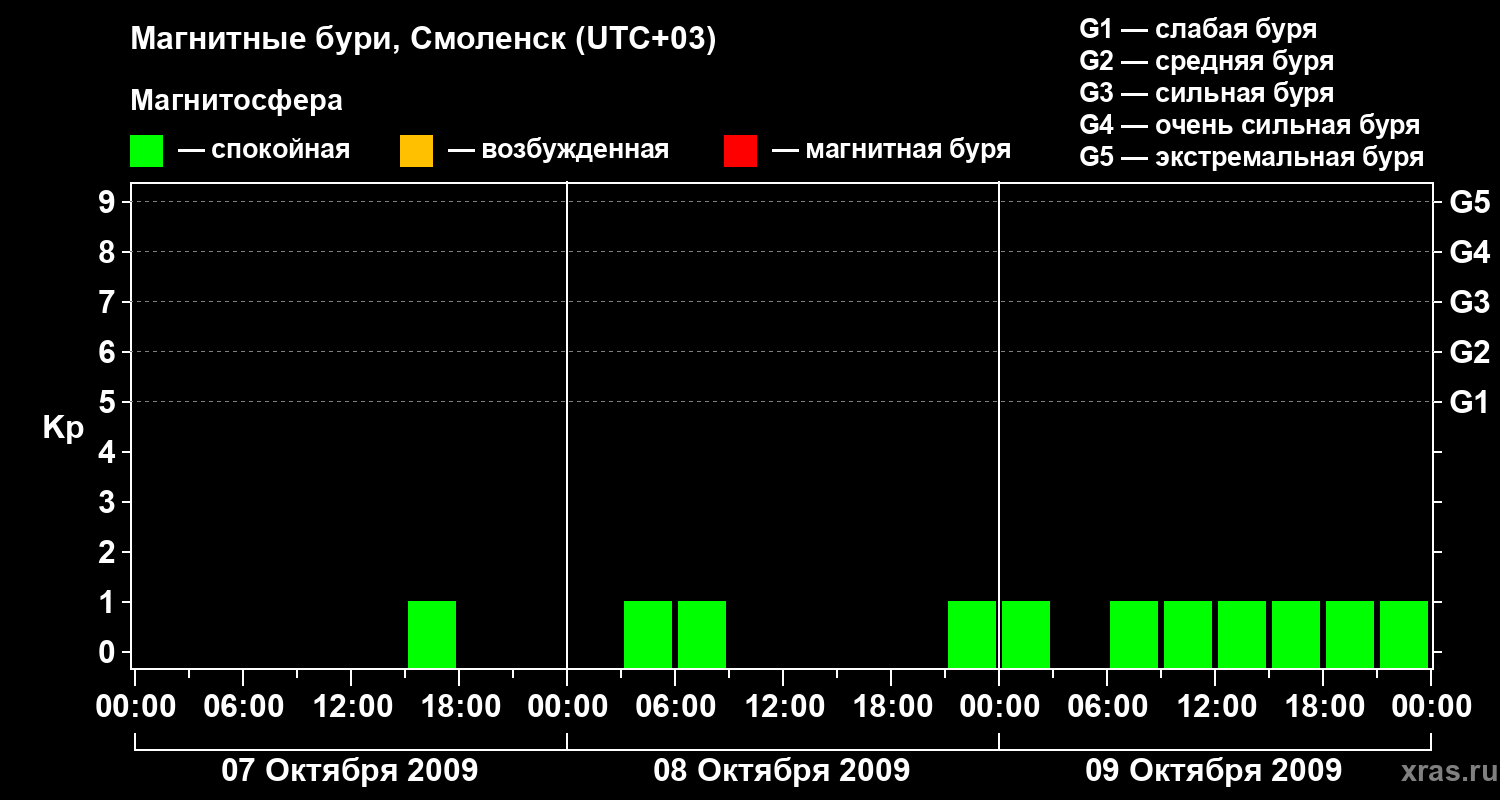Viewport: 1500px width, 800px height.
Task: Click the 18:00 time label under 08 October
Action: coord(891,707)
